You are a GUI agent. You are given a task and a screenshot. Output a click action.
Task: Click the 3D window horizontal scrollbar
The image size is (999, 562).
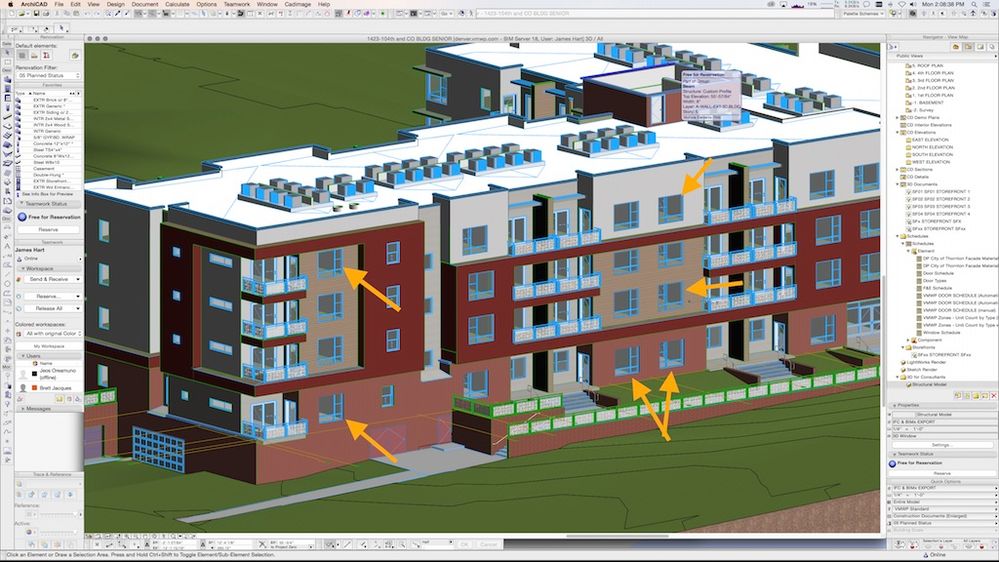(x=617, y=536)
